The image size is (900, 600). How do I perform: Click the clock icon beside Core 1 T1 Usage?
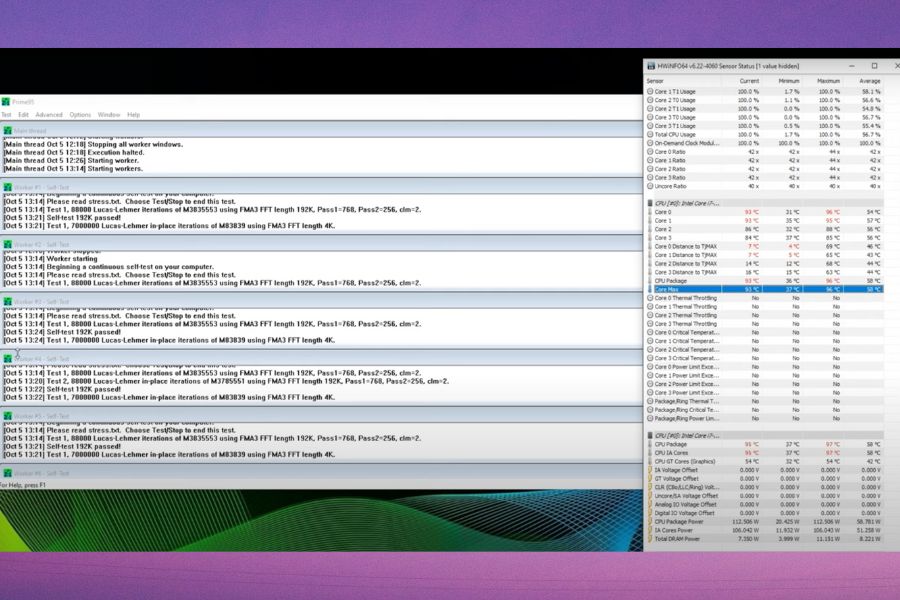(x=650, y=91)
